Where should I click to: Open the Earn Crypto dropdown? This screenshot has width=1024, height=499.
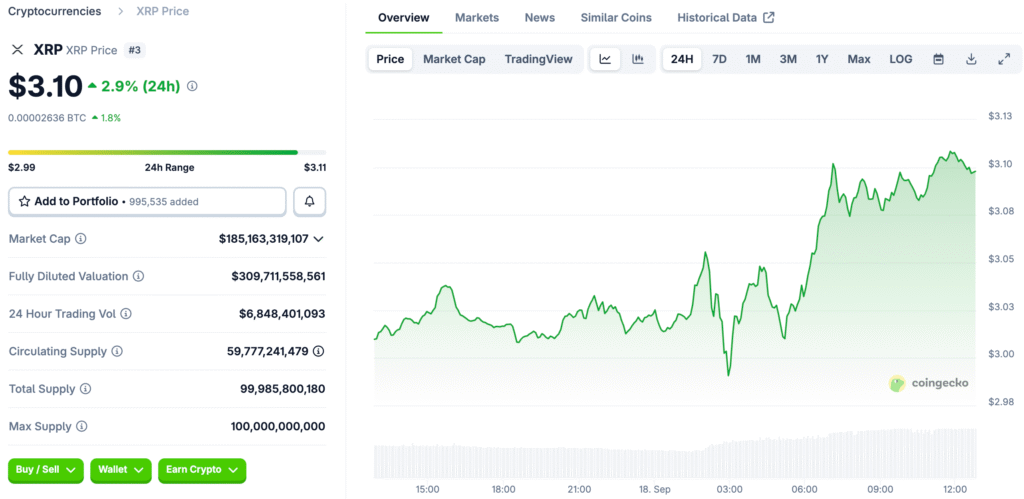(x=202, y=470)
